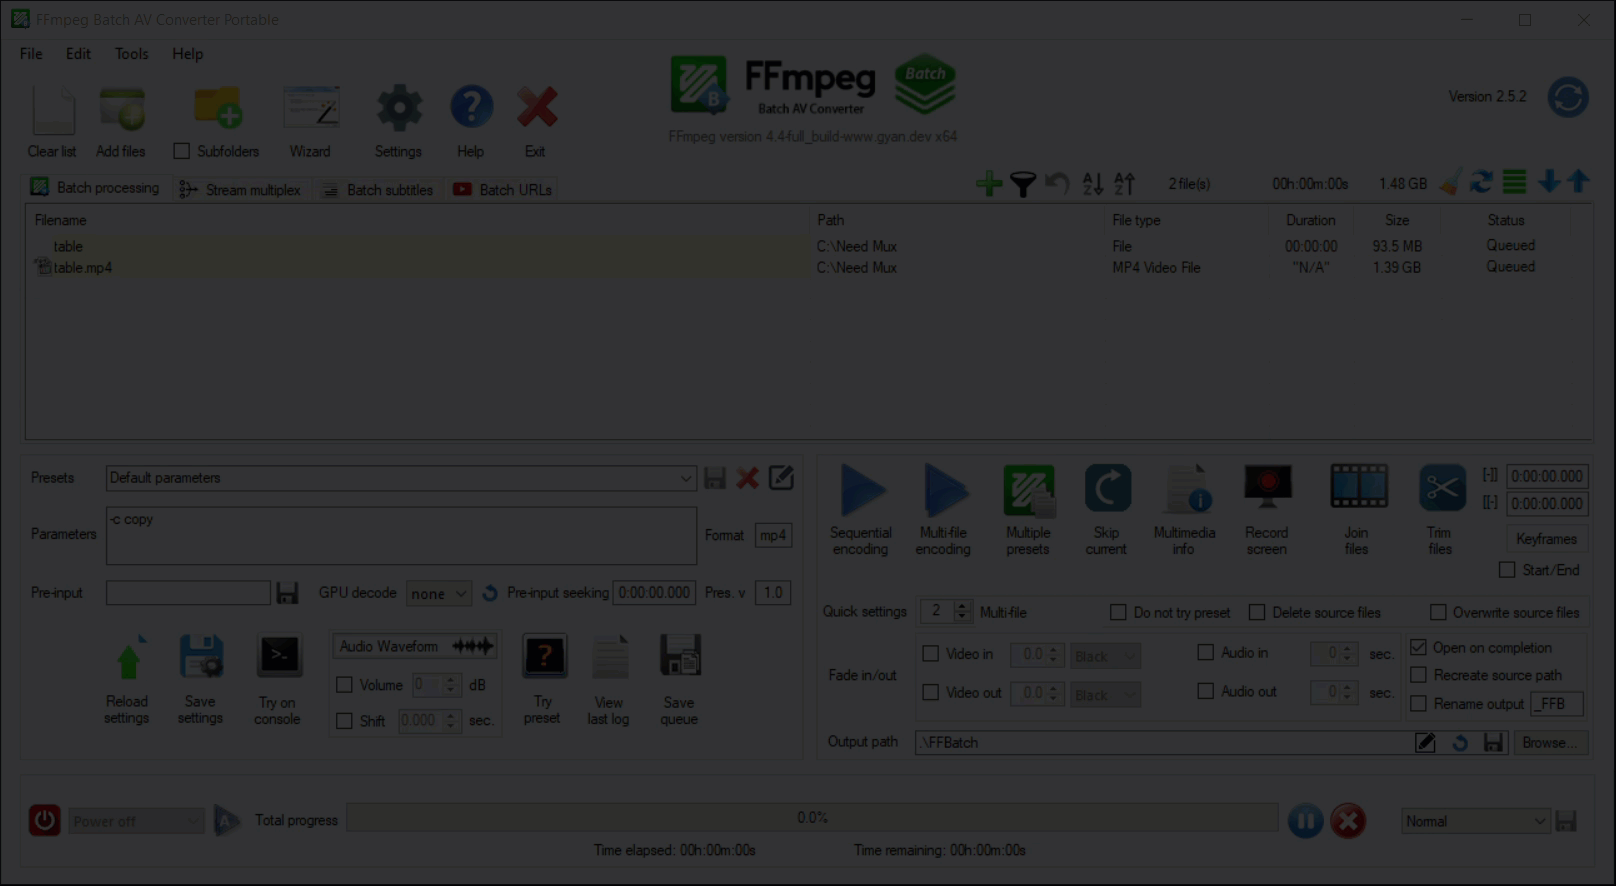Delete preset with red X icon
The height and width of the screenshot is (886, 1616).
[747, 478]
